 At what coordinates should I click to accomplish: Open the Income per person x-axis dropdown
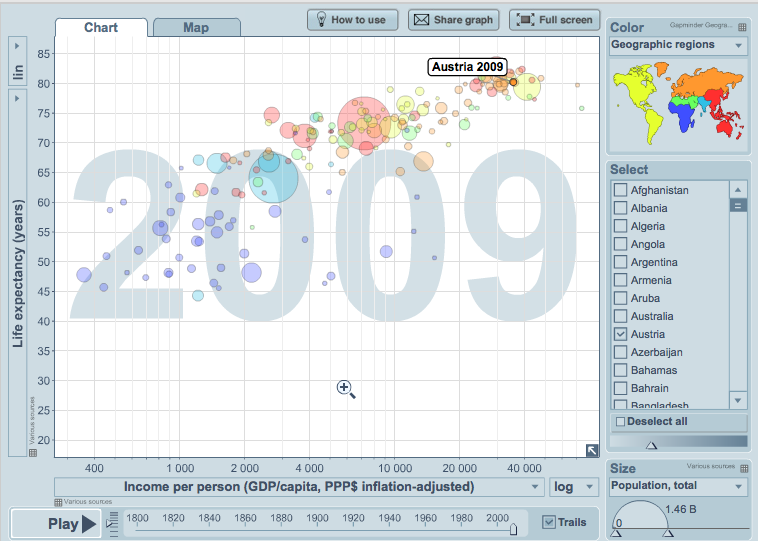pyautogui.click(x=297, y=487)
